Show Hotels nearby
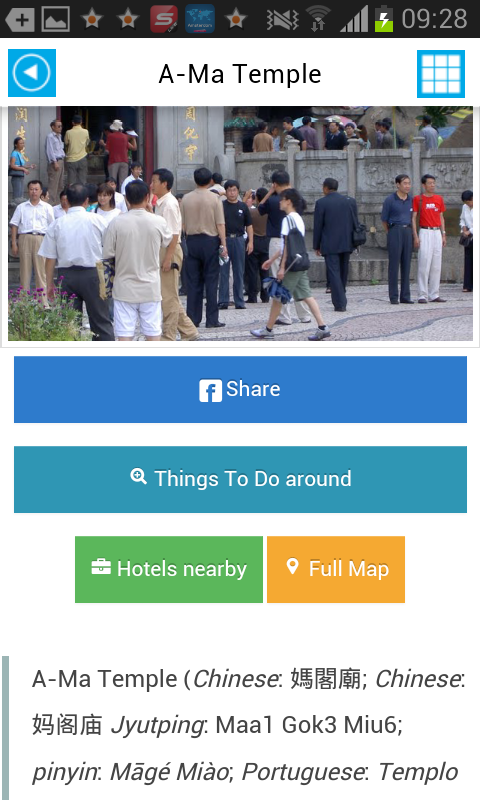This screenshot has height=800, width=480. click(169, 569)
